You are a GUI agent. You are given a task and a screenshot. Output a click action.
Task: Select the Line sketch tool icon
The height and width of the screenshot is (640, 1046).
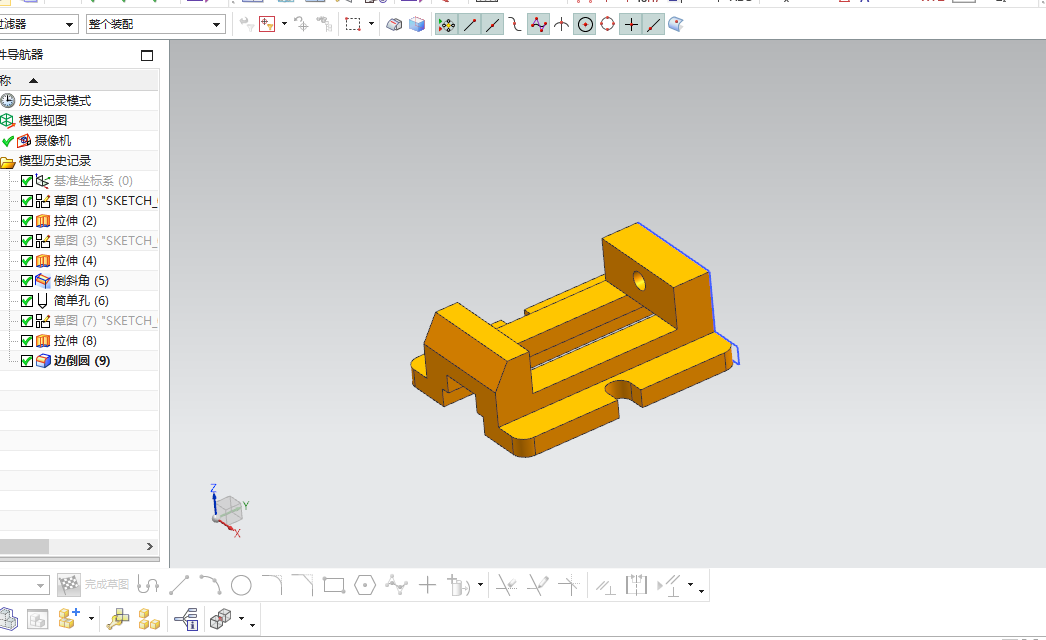click(x=179, y=585)
